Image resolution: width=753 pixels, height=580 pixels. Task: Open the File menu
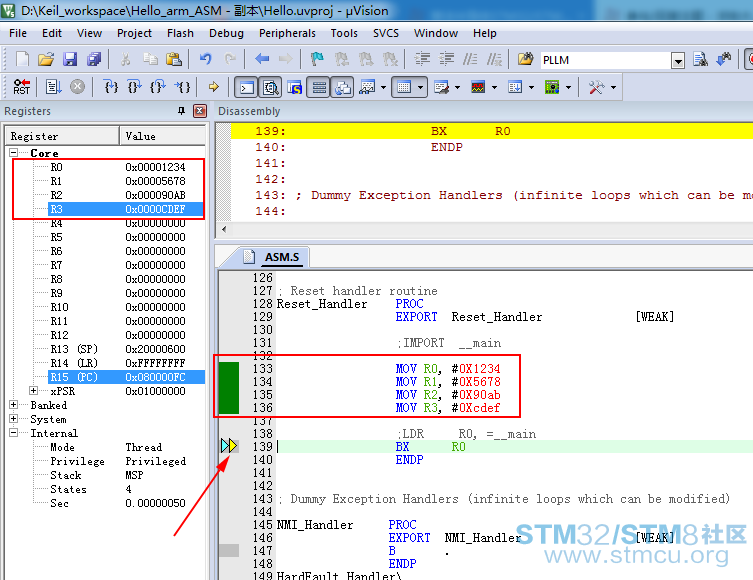point(18,33)
